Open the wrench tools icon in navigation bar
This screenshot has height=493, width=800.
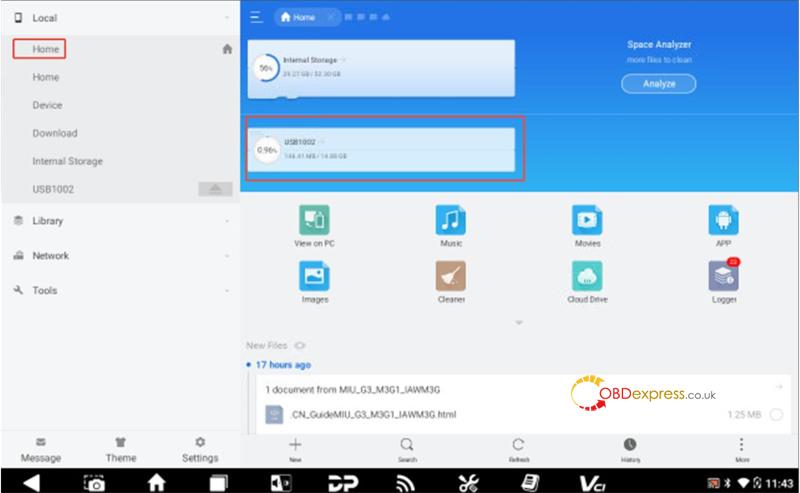(468, 483)
